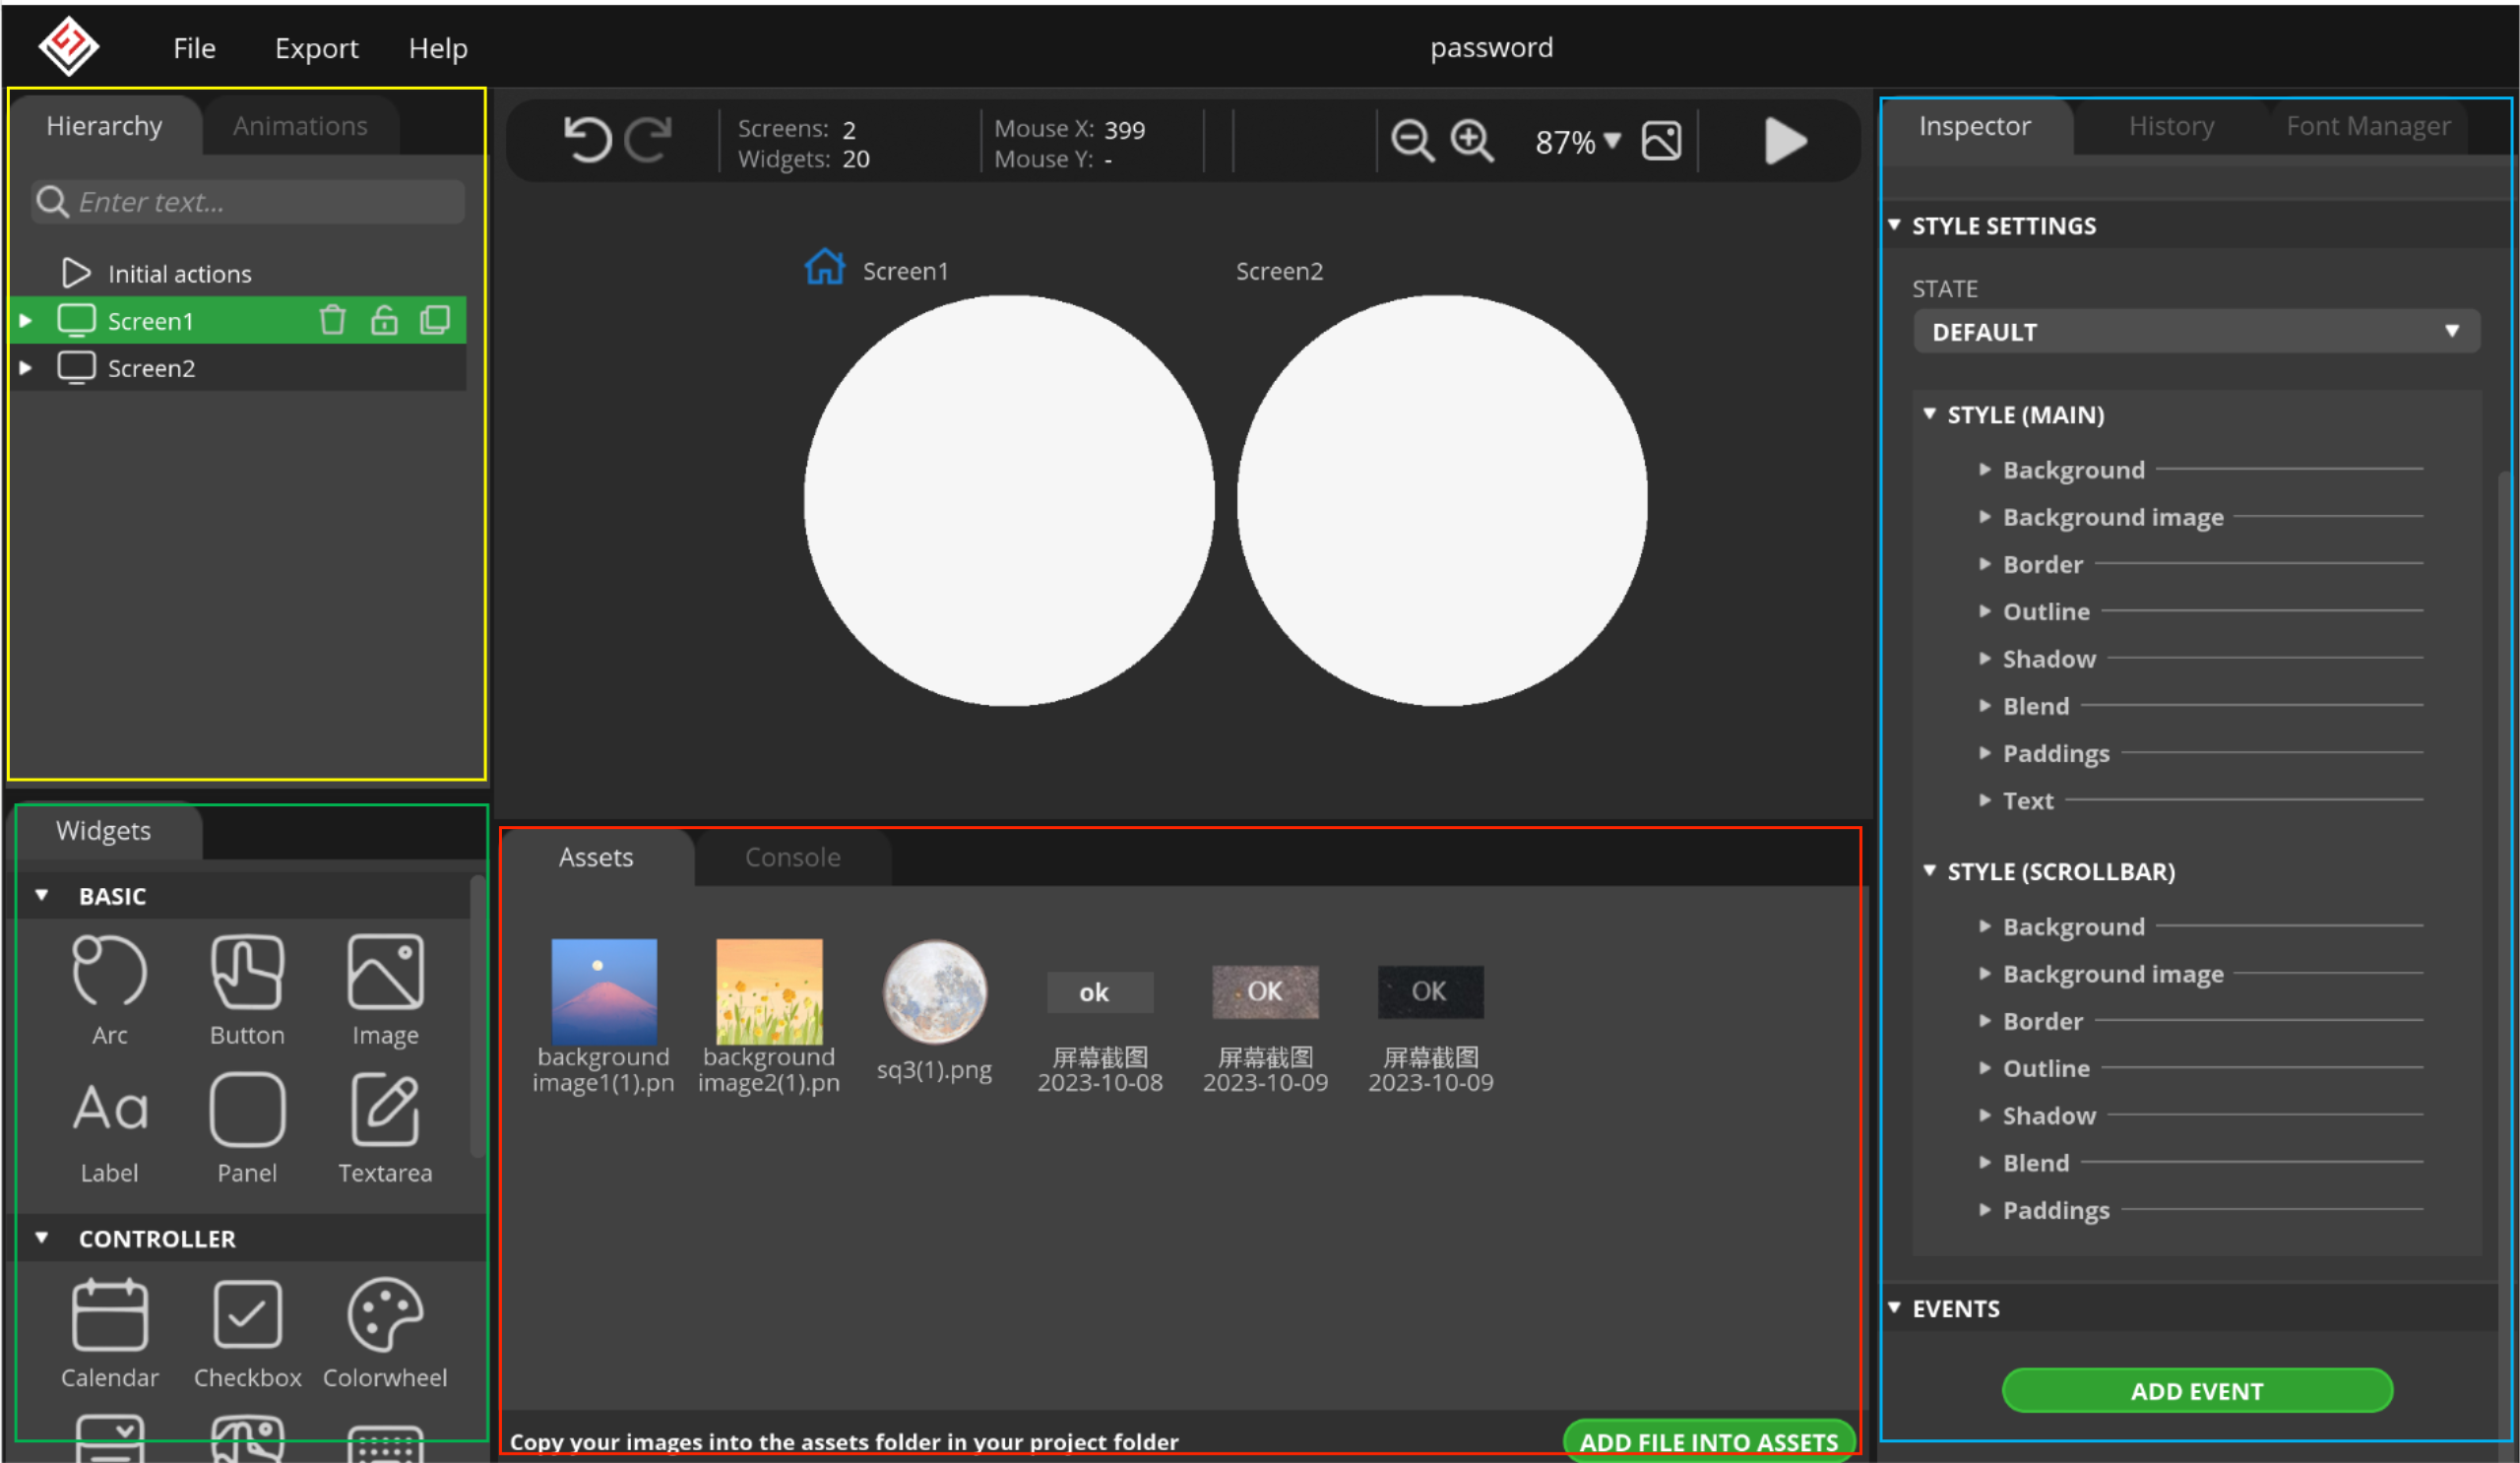Screen dimensions: 2520x1463
Task: Click the undo arrow in toolbar
Action: click(587, 140)
